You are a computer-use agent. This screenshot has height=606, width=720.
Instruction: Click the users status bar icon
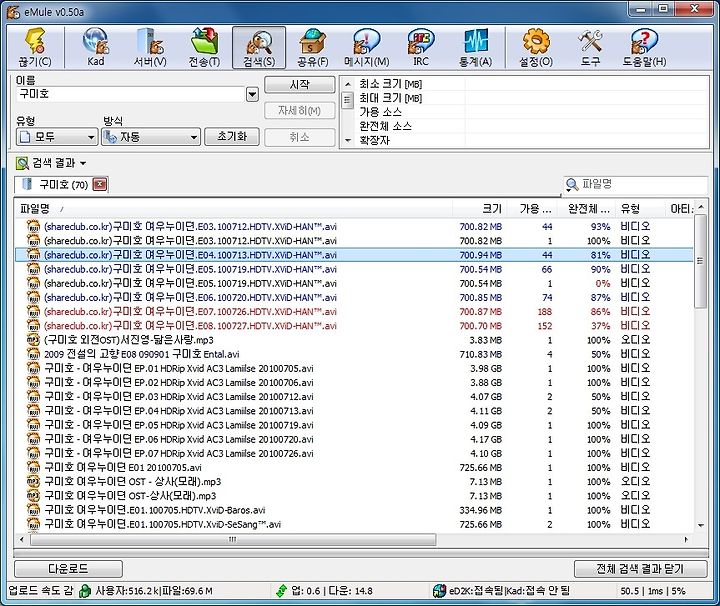click(x=84, y=590)
